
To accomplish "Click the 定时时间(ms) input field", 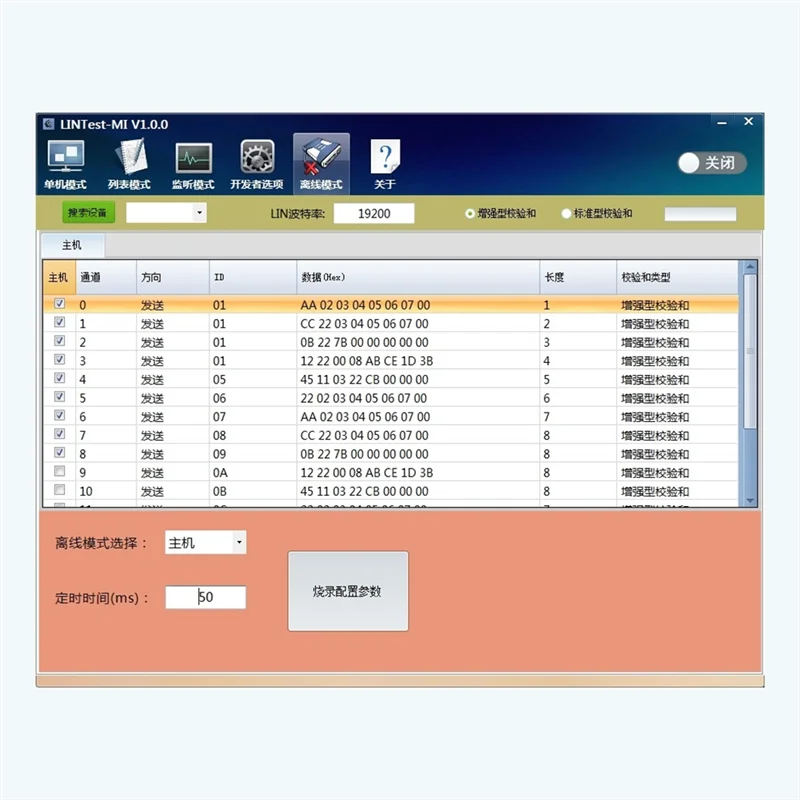I will pyautogui.click(x=206, y=597).
